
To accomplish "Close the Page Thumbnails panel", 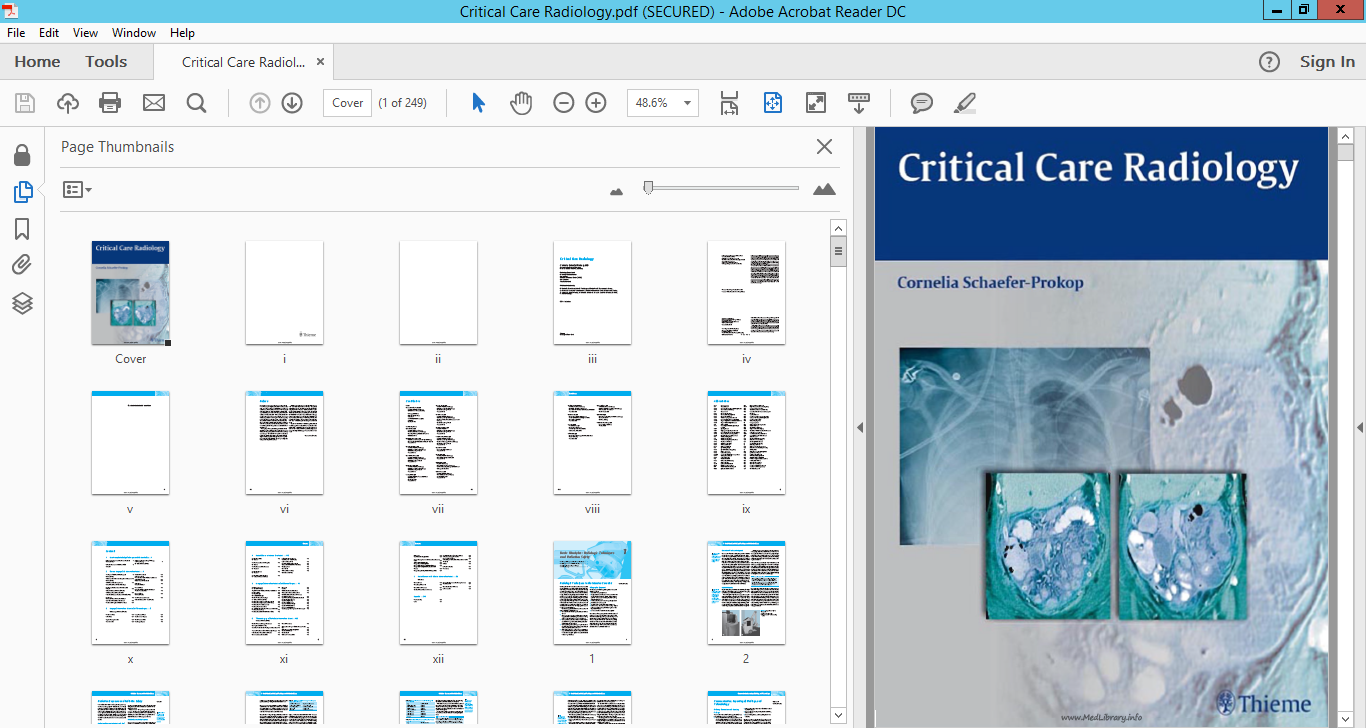I will [824, 146].
